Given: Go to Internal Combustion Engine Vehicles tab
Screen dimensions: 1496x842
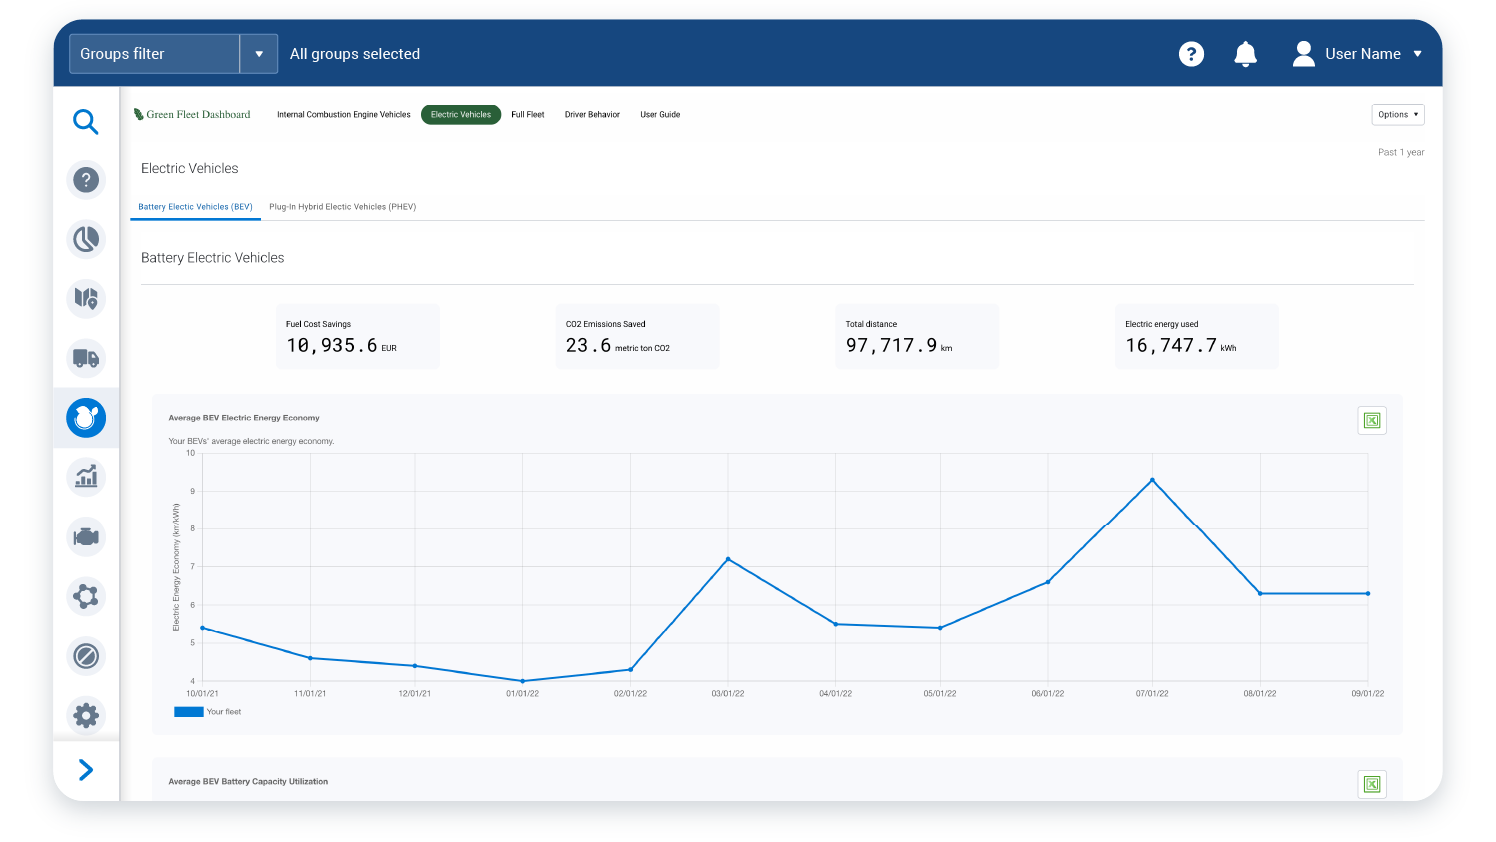Looking at the screenshot, I should 343,115.
